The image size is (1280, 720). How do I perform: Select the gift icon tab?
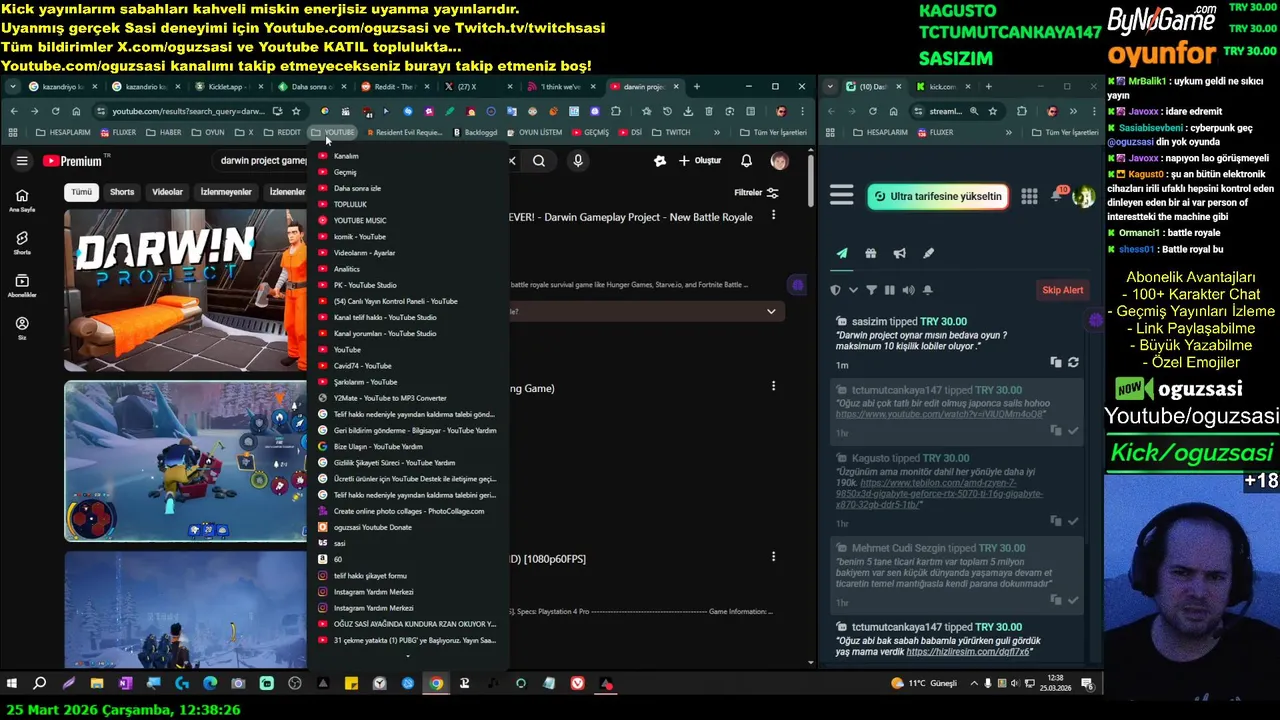pyautogui.click(x=871, y=254)
